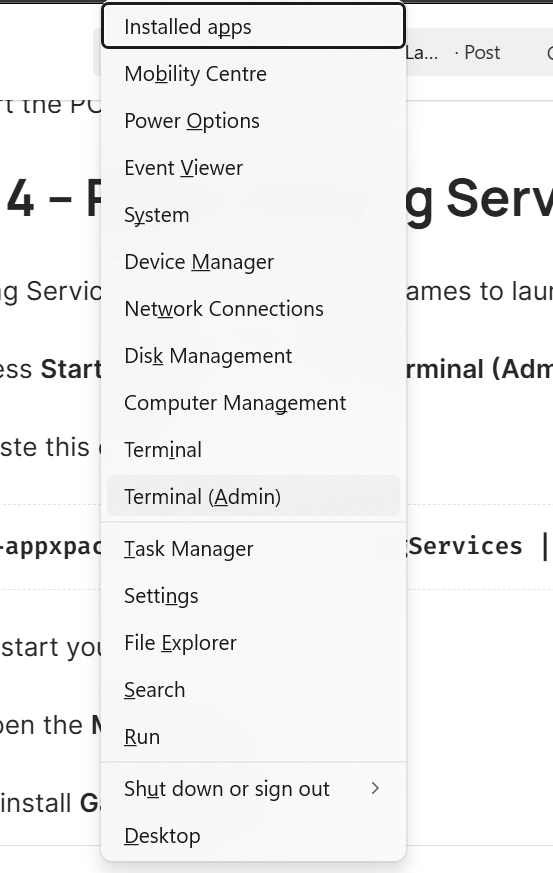Open Device Manager
The height and width of the screenshot is (873, 553).
253,262
